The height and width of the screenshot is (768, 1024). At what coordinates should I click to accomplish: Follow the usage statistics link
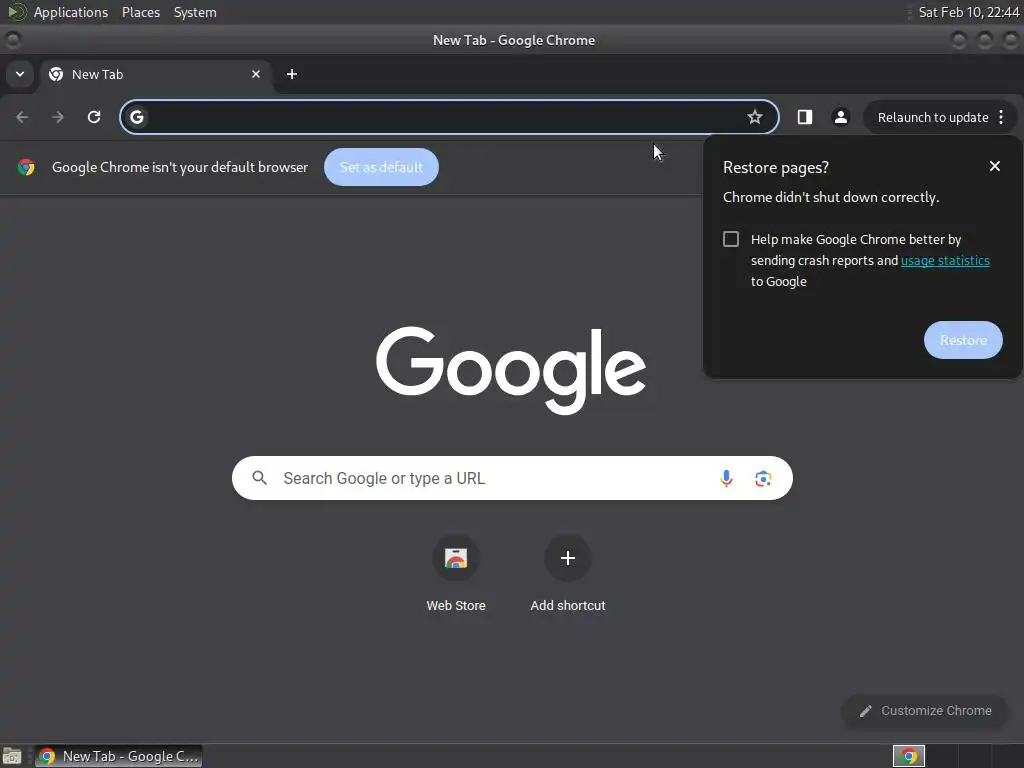point(945,261)
